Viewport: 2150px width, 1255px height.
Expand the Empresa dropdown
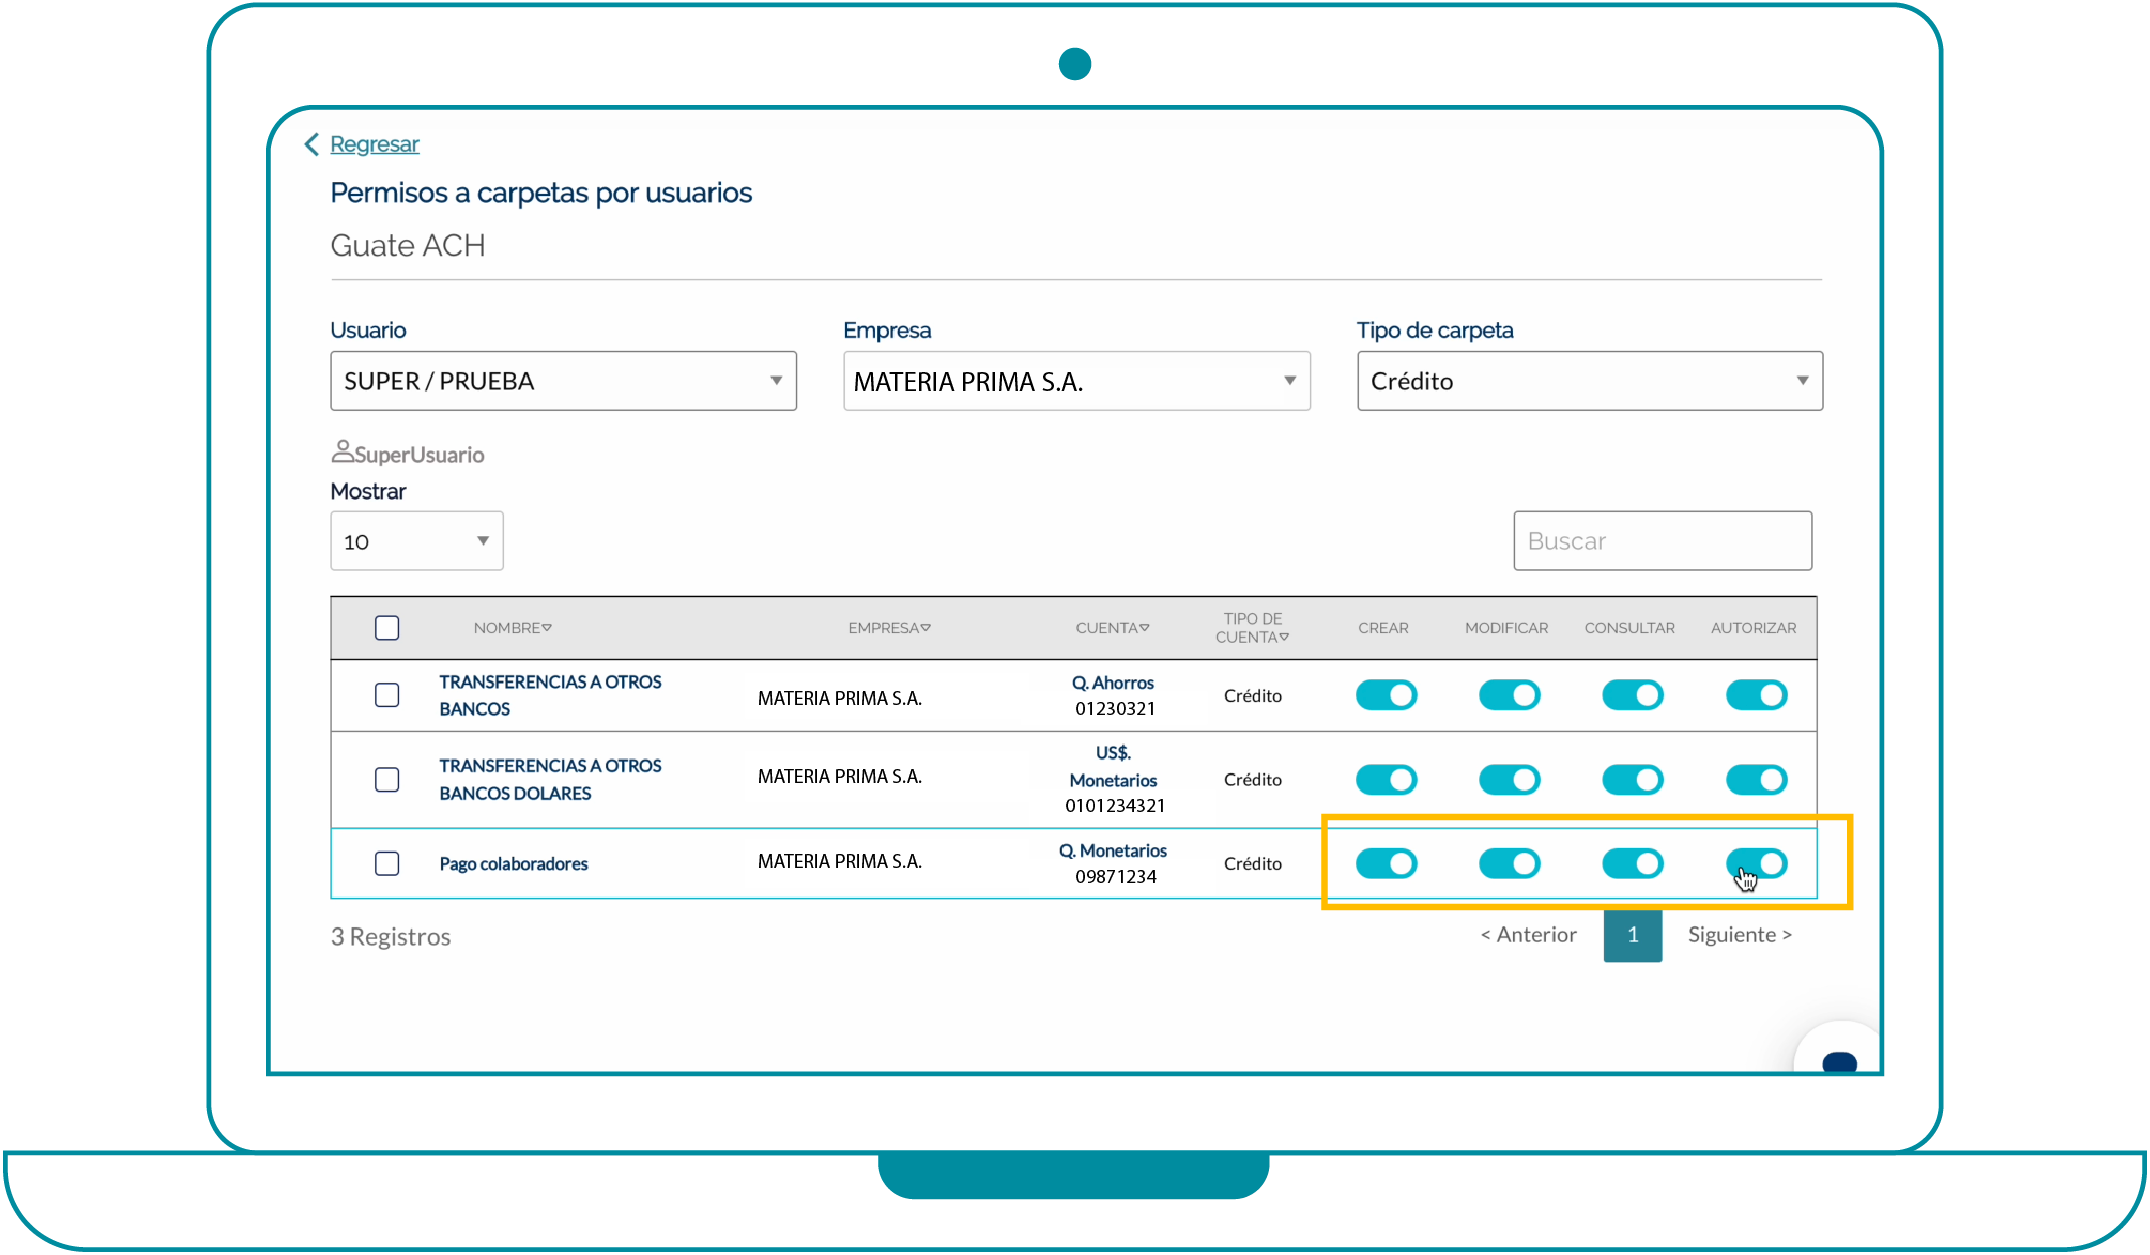pyautogui.click(x=1076, y=381)
